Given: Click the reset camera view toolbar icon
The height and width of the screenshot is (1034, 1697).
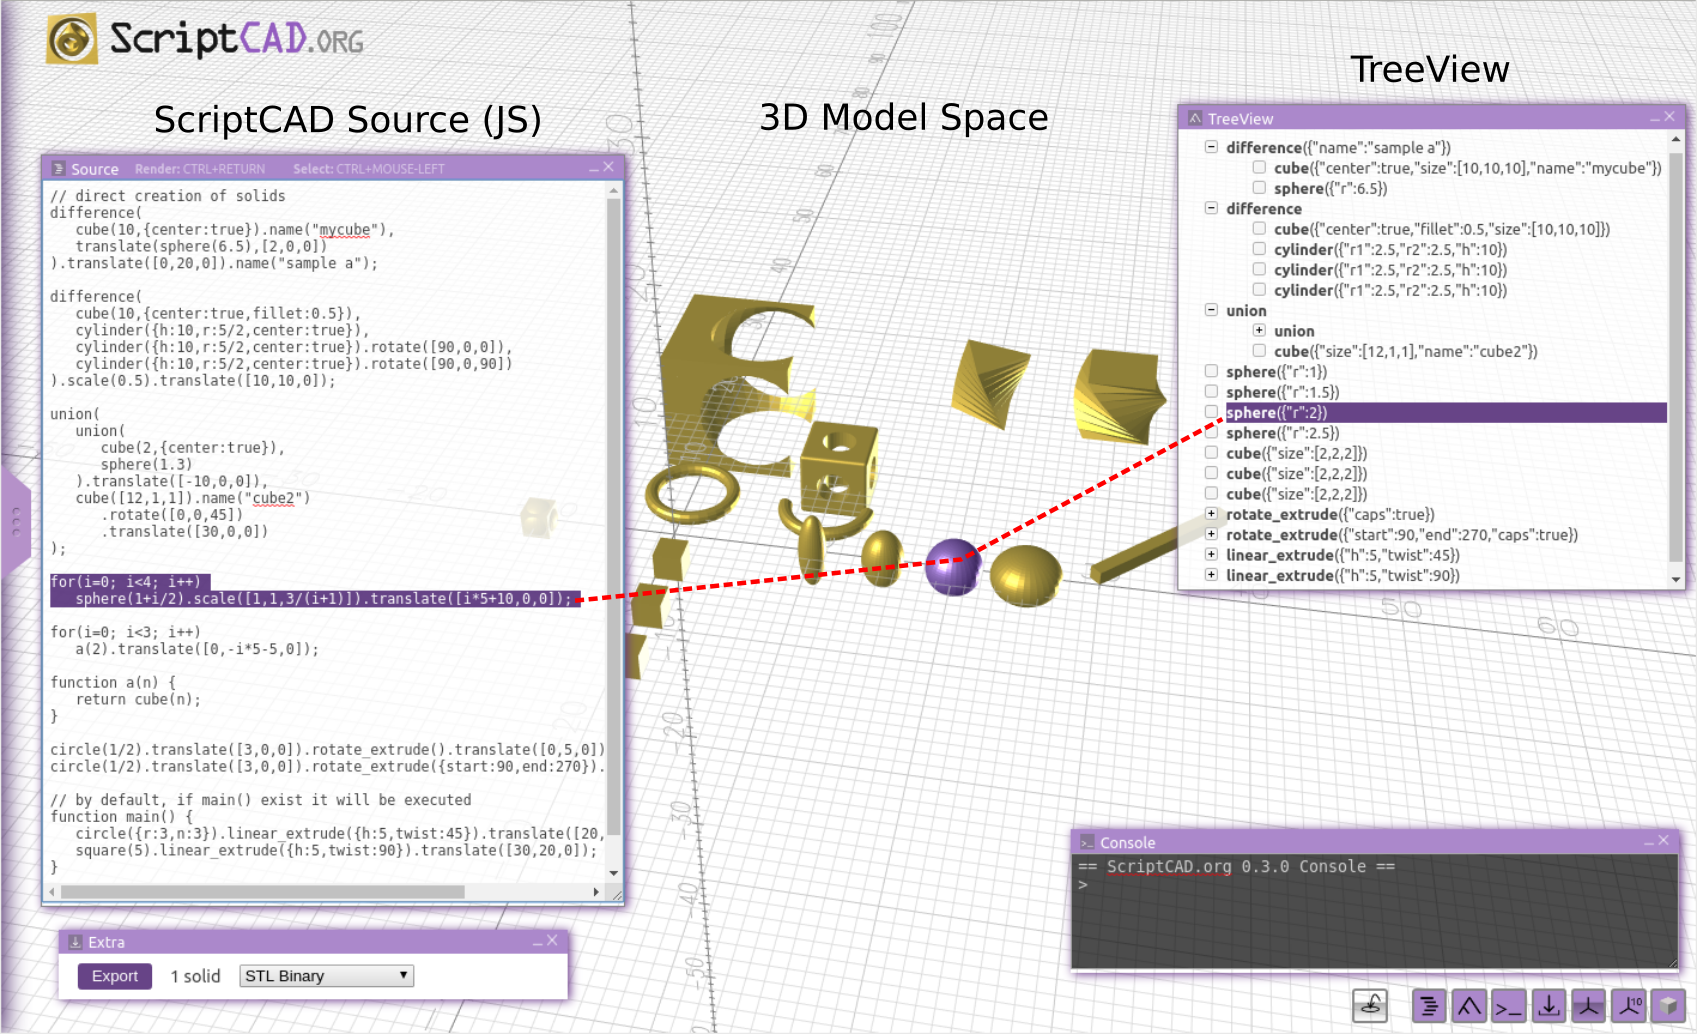Looking at the screenshot, I should [x=1371, y=1006].
